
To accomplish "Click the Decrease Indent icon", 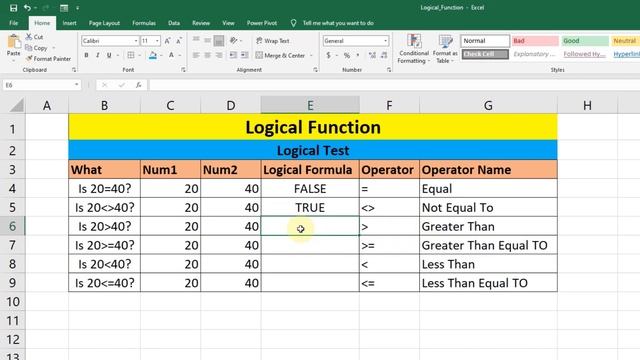I will [233, 55].
